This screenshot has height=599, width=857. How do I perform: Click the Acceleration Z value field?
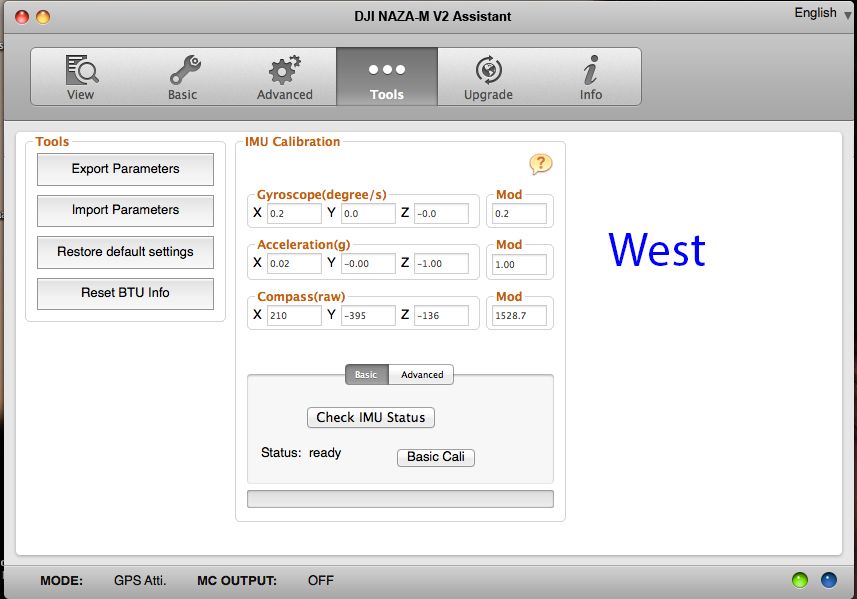click(x=441, y=263)
